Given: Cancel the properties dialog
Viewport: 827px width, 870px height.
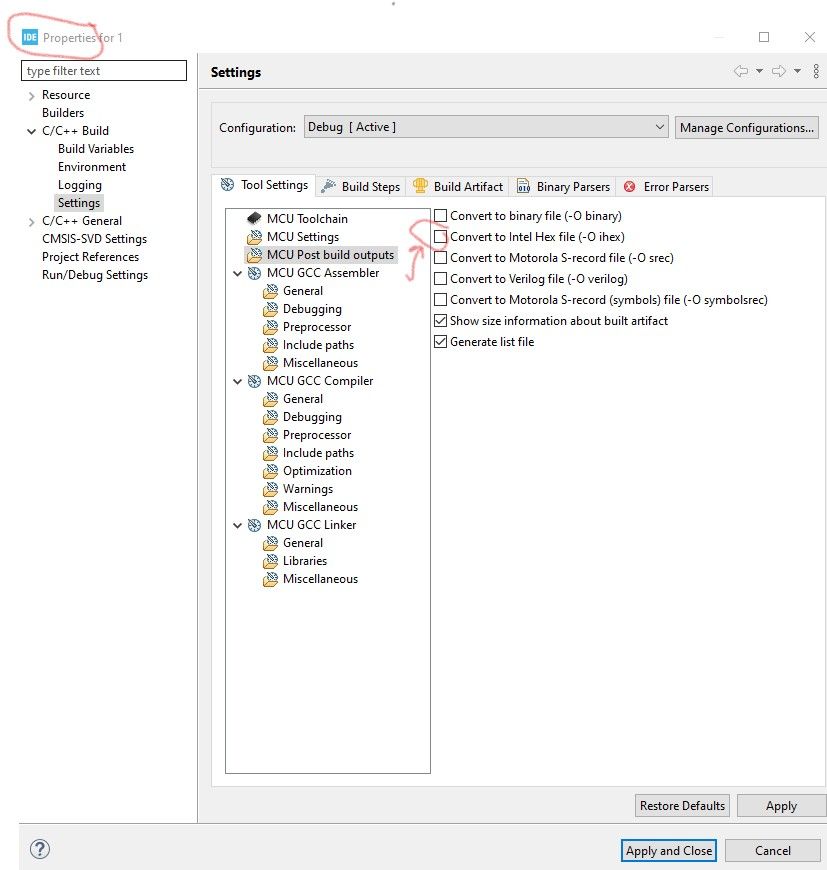Looking at the screenshot, I should (773, 850).
